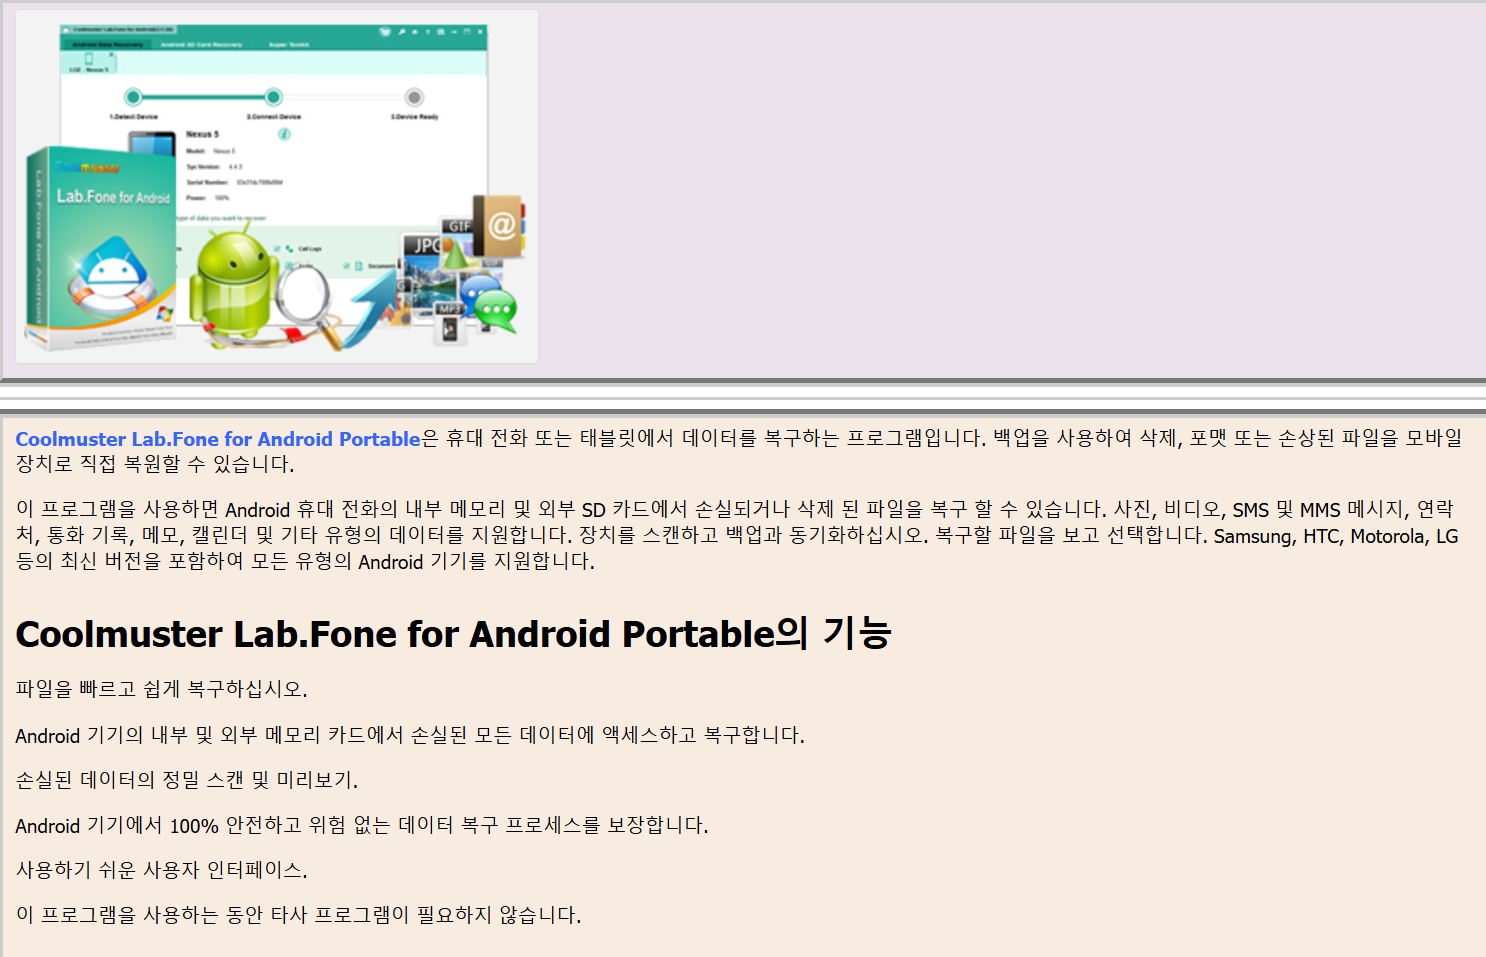Click the Lab.Fone for Android product thumbnail
Viewport: 1486px width, 957px height.
tap(277, 187)
